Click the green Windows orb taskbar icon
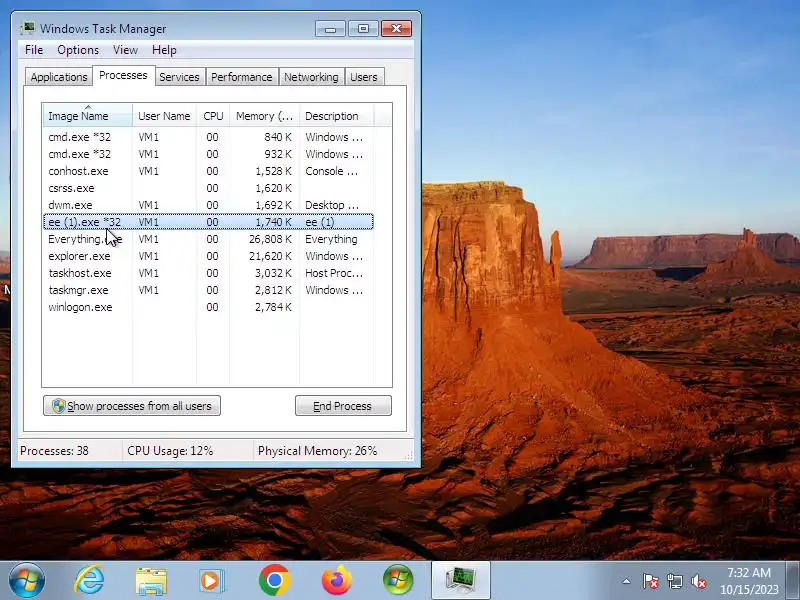The image size is (800, 600). coord(398,581)
